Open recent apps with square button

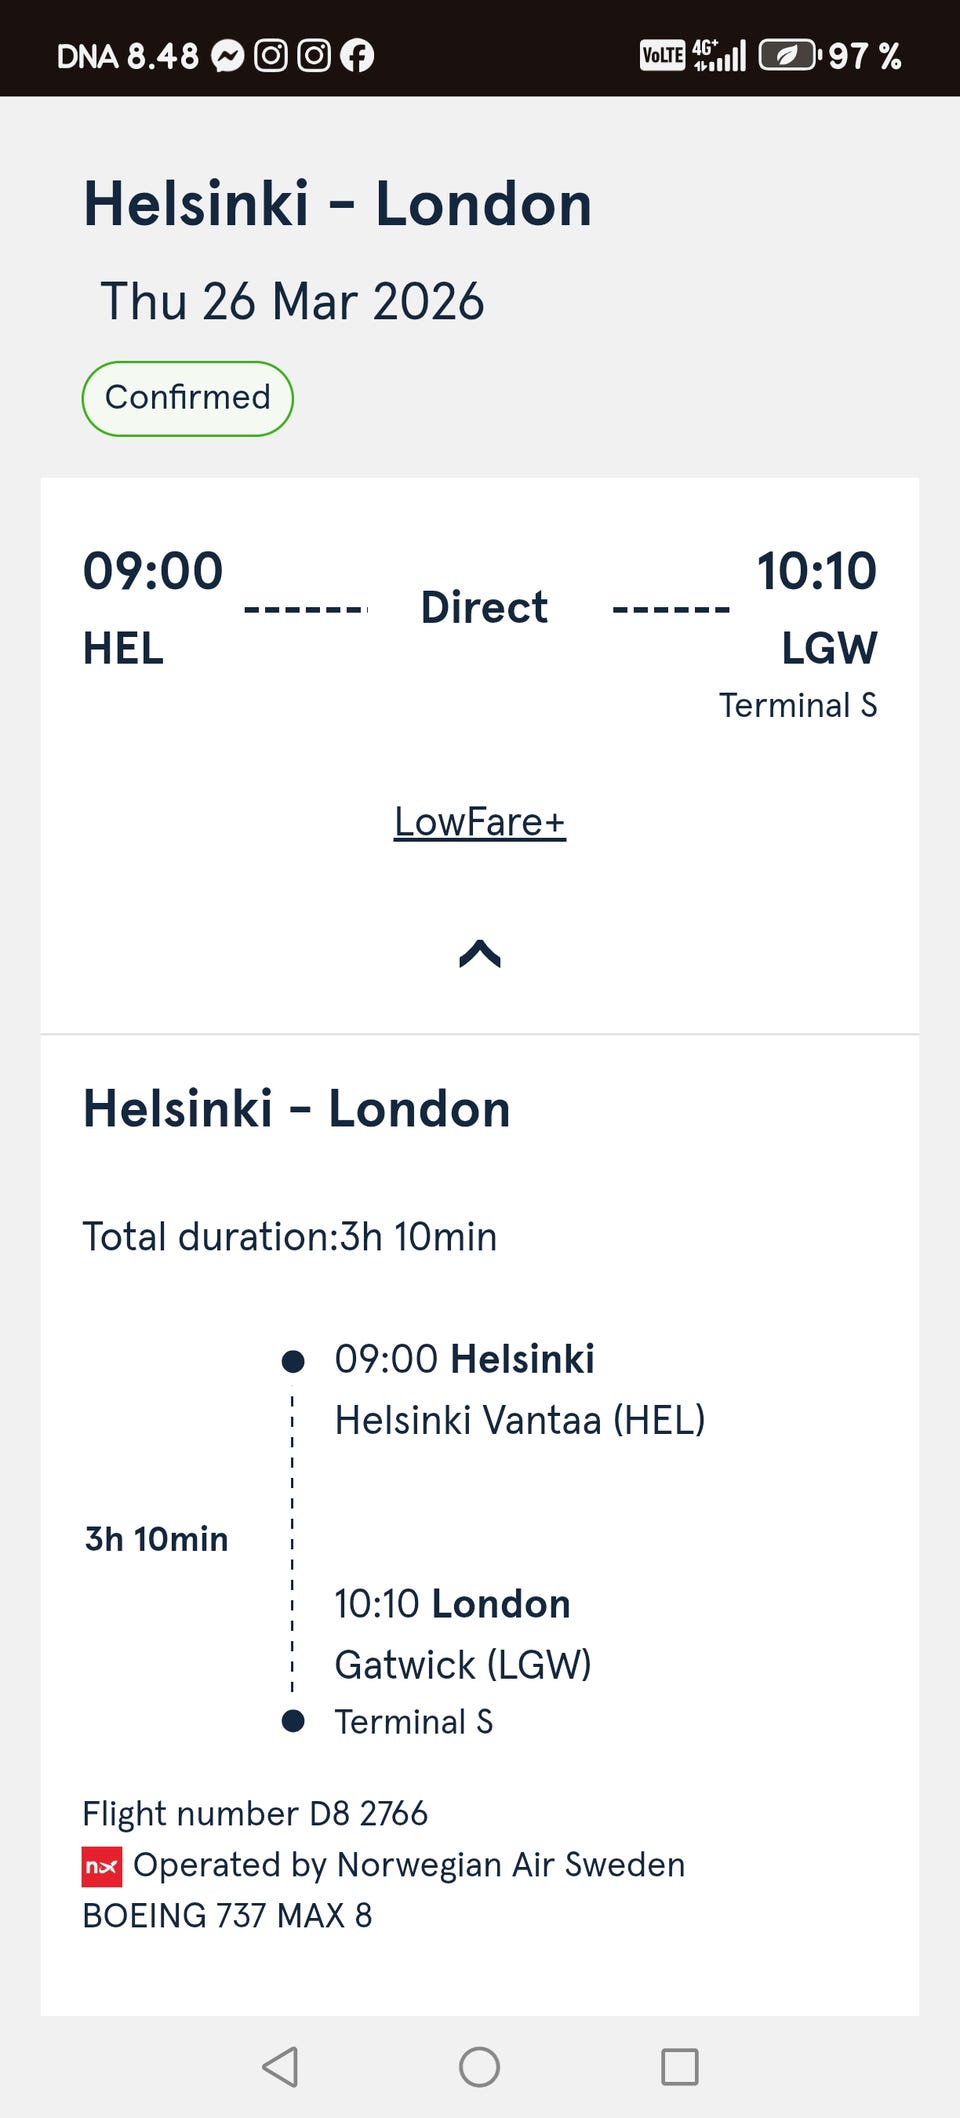[x=679, y=2066]
